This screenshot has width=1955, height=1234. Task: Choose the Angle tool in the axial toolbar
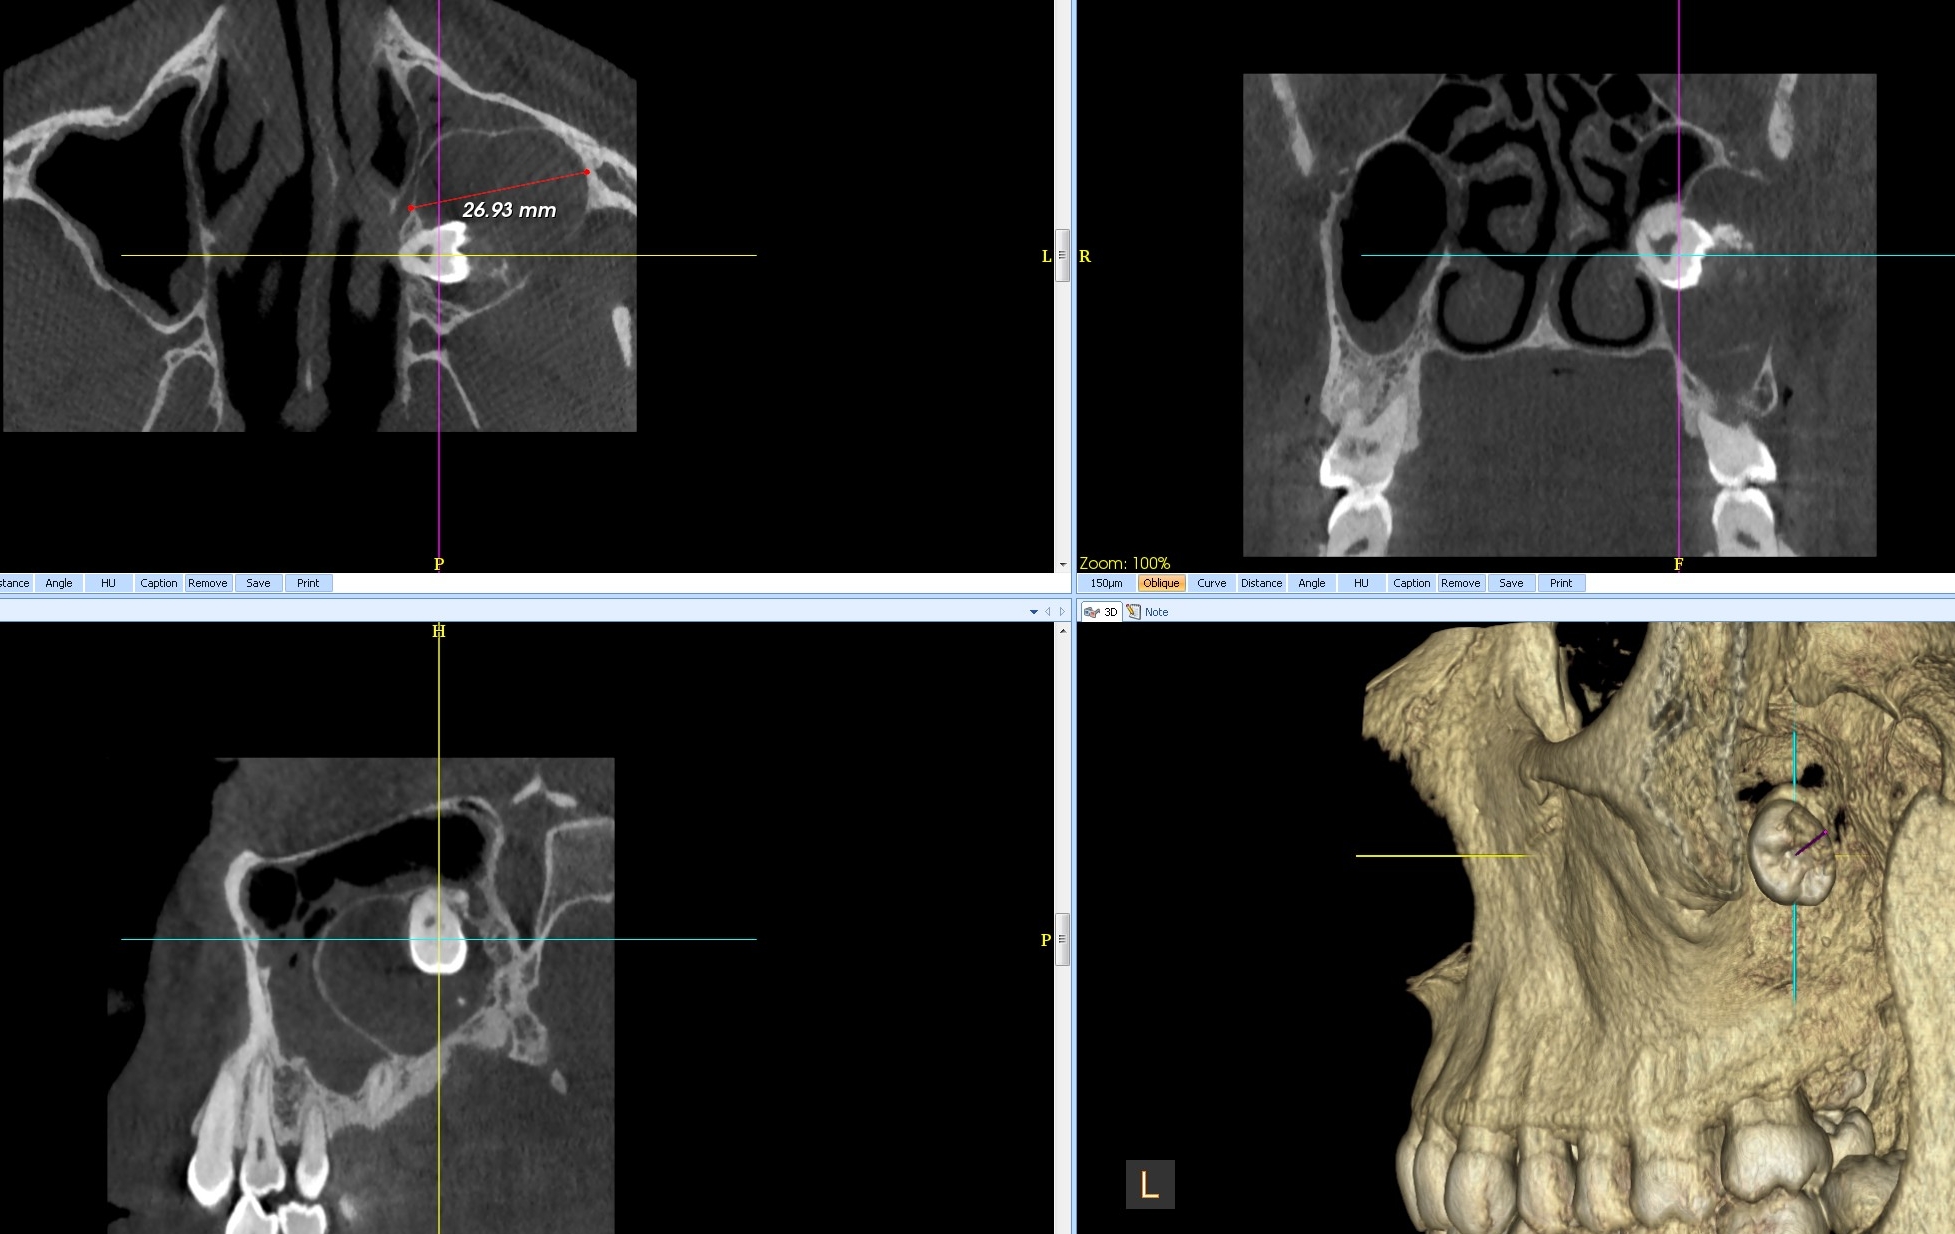(59, 583)
